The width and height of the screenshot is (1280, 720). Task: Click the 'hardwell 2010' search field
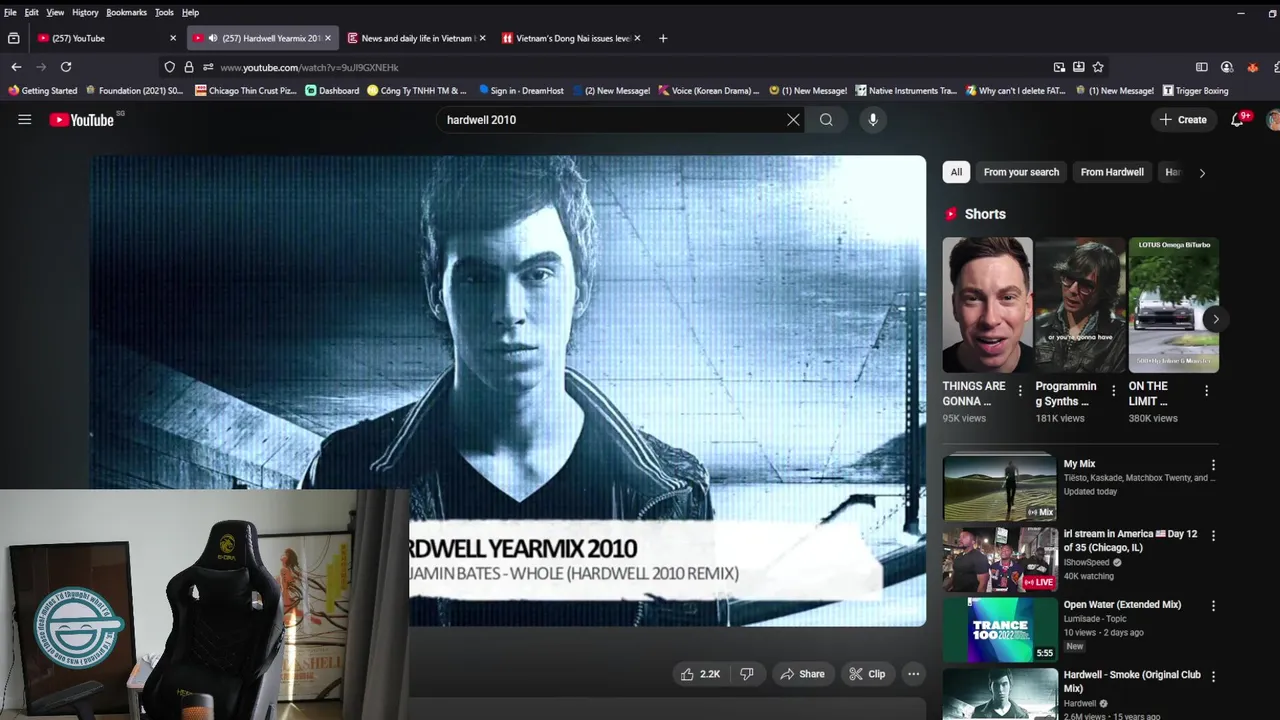click(610, 120)
